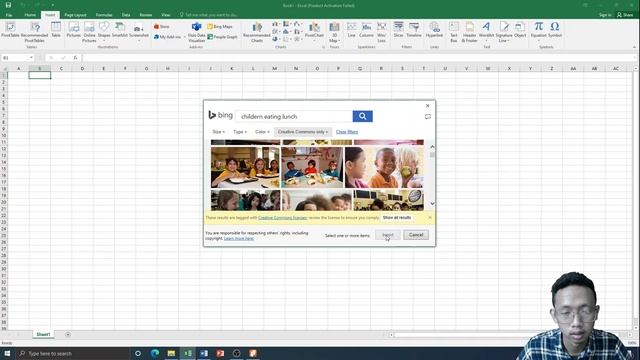Dismiss the yellow license notice

point(430,218)
